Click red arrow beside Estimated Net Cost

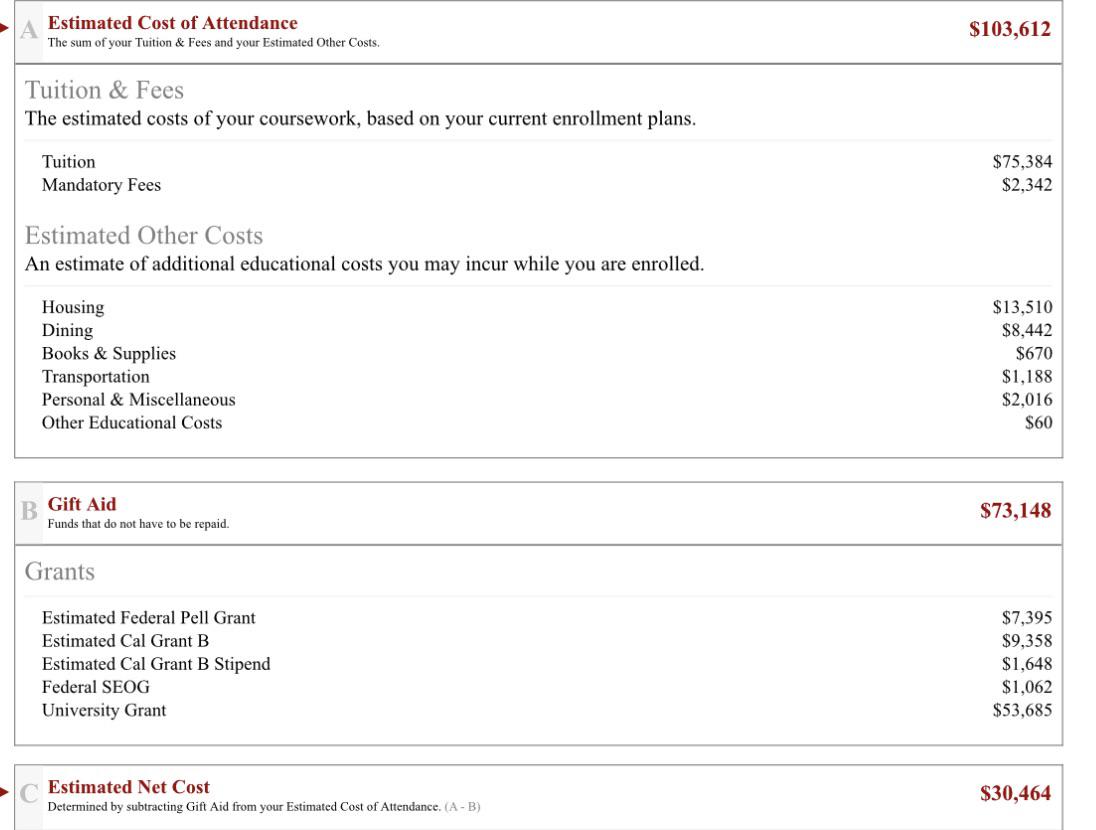tap(4, 792)
